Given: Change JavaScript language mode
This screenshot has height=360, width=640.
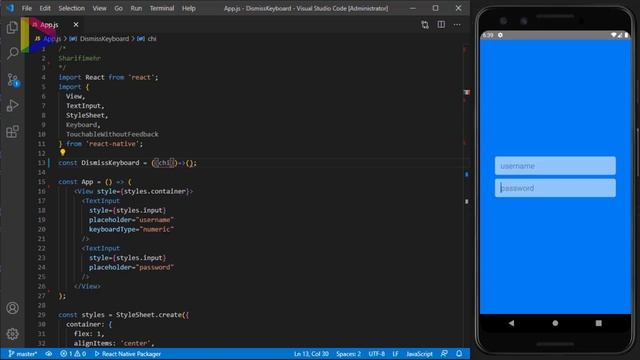Looking at the screenshot, I should click(419, 353).
